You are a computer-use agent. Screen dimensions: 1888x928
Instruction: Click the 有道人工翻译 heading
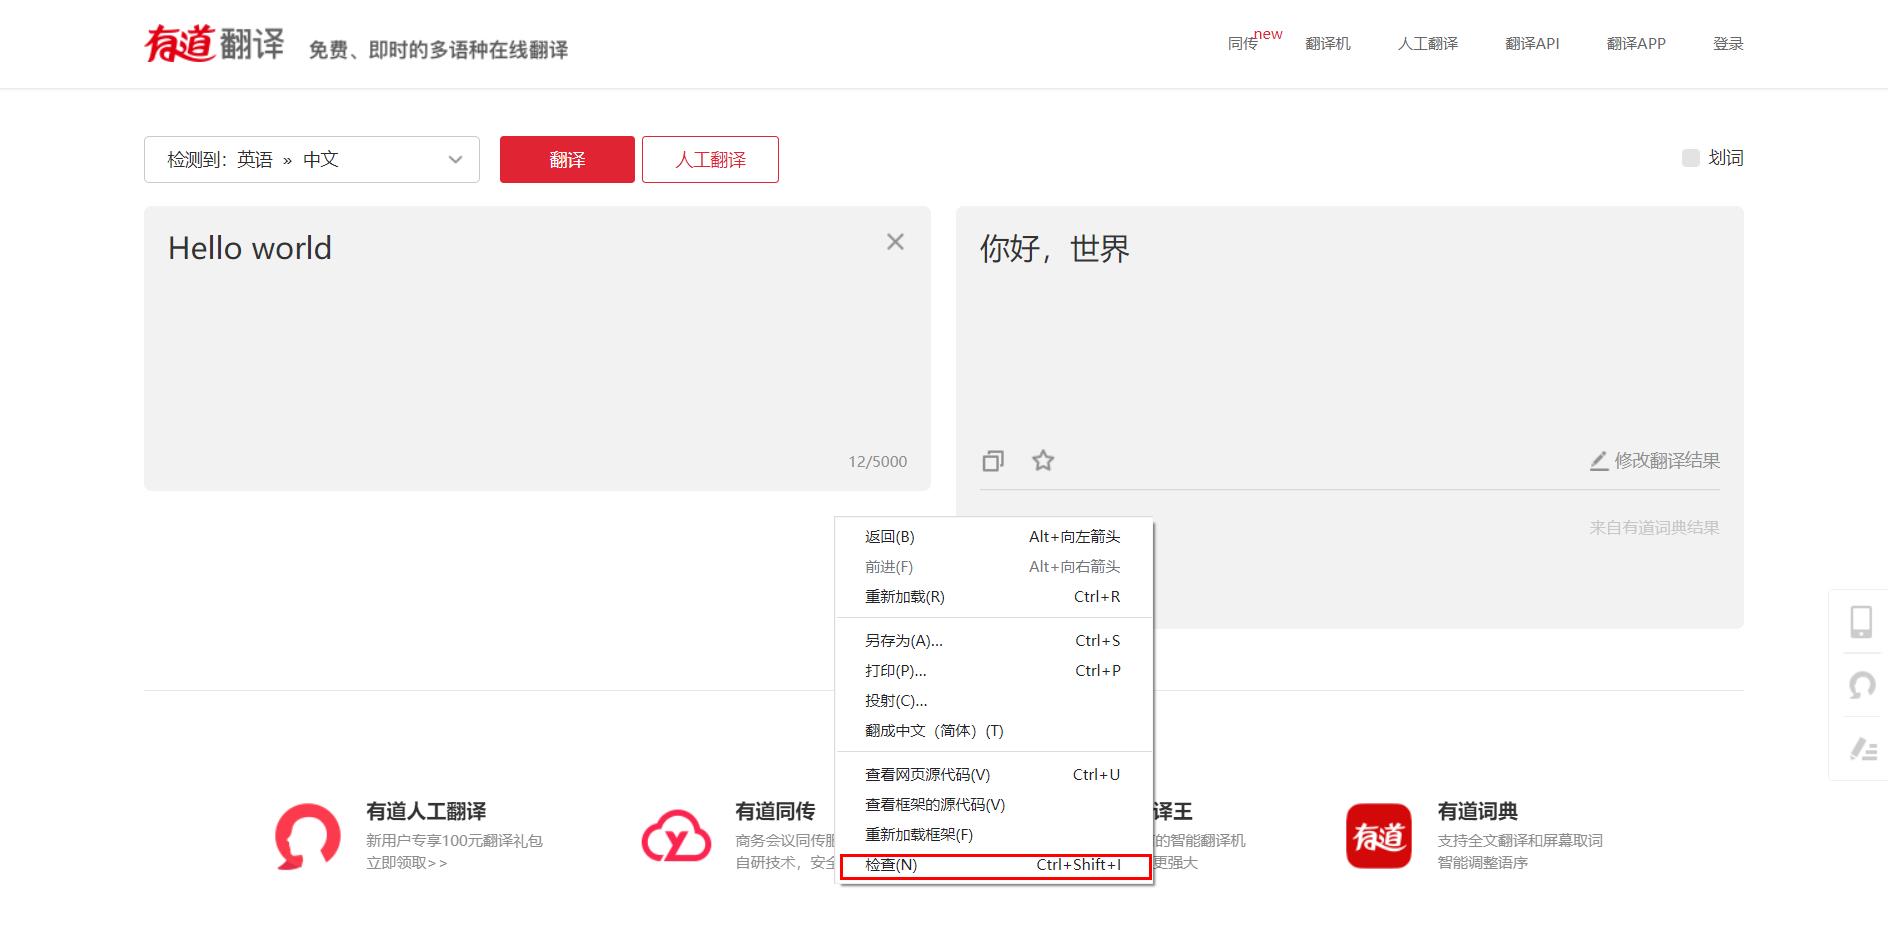[x=426, y=811]
